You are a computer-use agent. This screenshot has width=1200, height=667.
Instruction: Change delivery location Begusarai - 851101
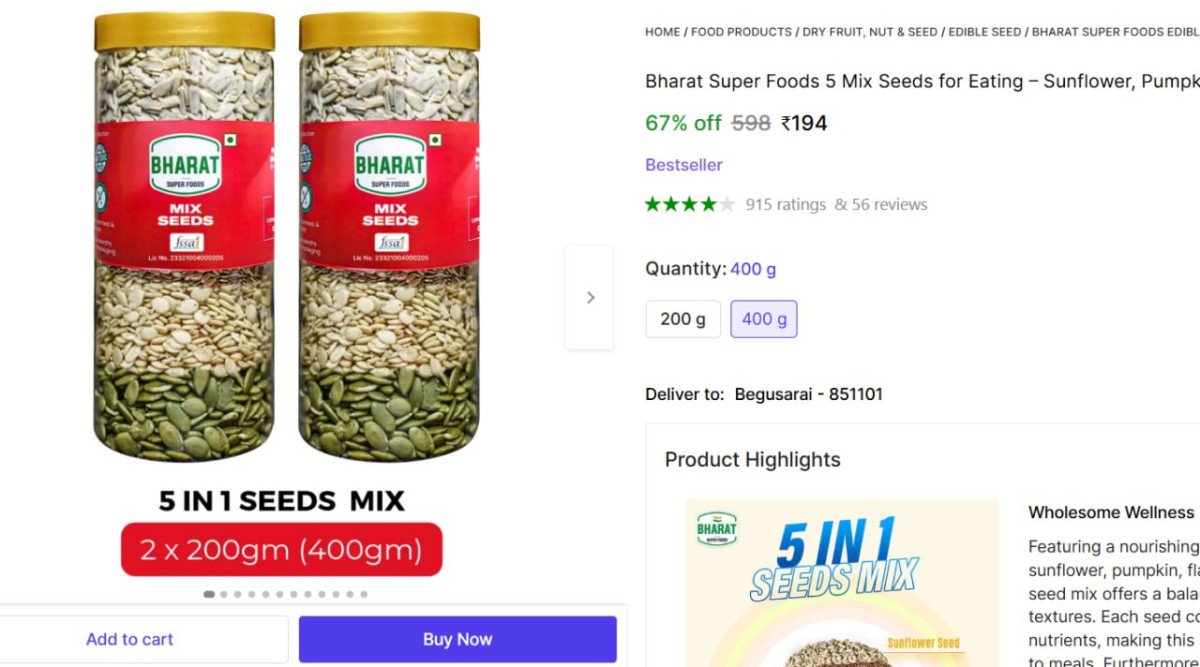click(x=808, y=394)
